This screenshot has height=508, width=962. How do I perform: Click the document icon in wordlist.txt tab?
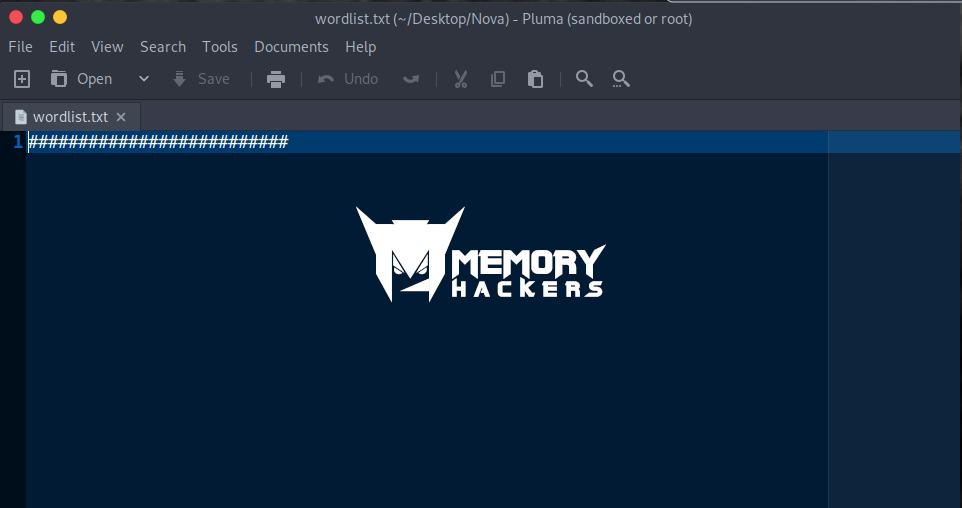click(x=21, y=117)
